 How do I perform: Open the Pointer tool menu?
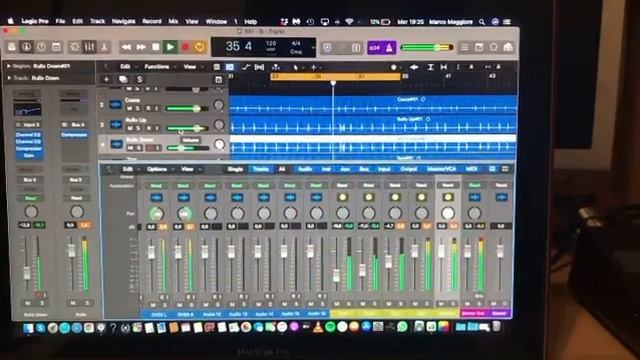(296, 67)
